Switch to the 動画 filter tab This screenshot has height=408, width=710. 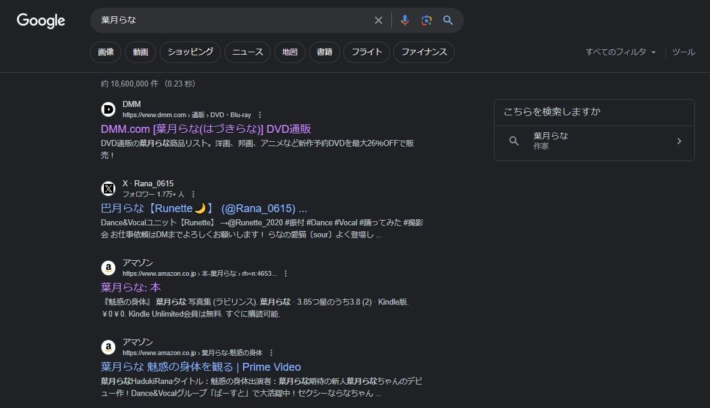140,52
